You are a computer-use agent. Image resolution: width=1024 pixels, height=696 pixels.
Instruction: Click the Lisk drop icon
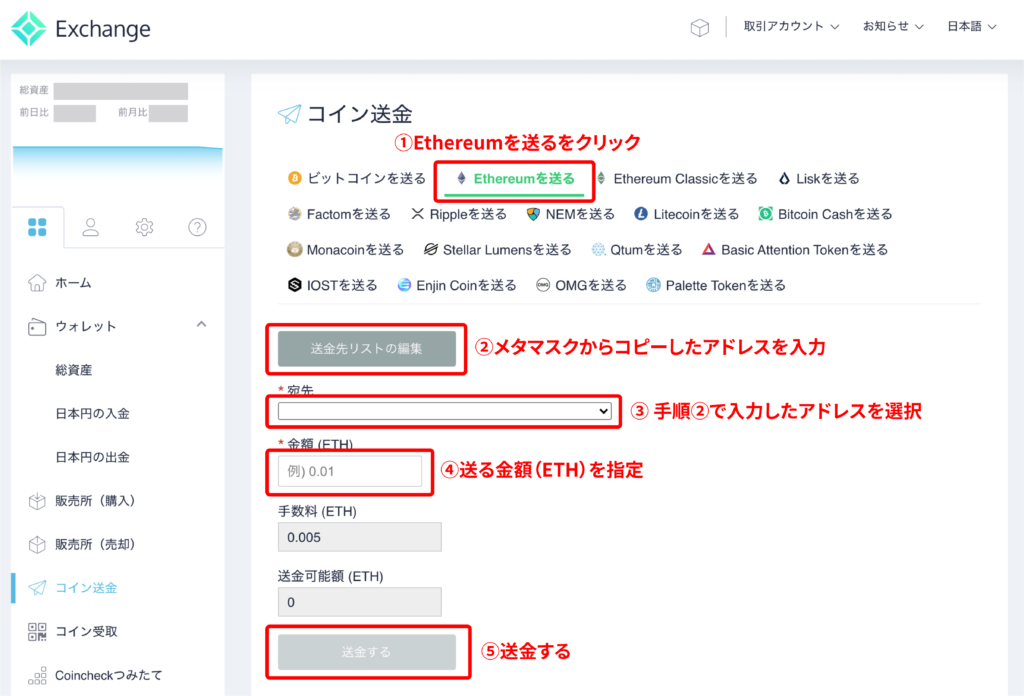coord(784,178)
